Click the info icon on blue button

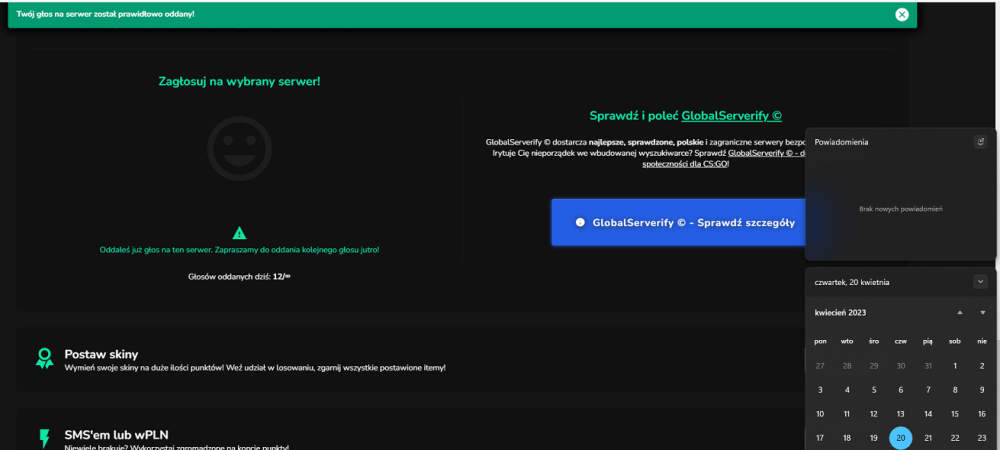click(580, 222)
